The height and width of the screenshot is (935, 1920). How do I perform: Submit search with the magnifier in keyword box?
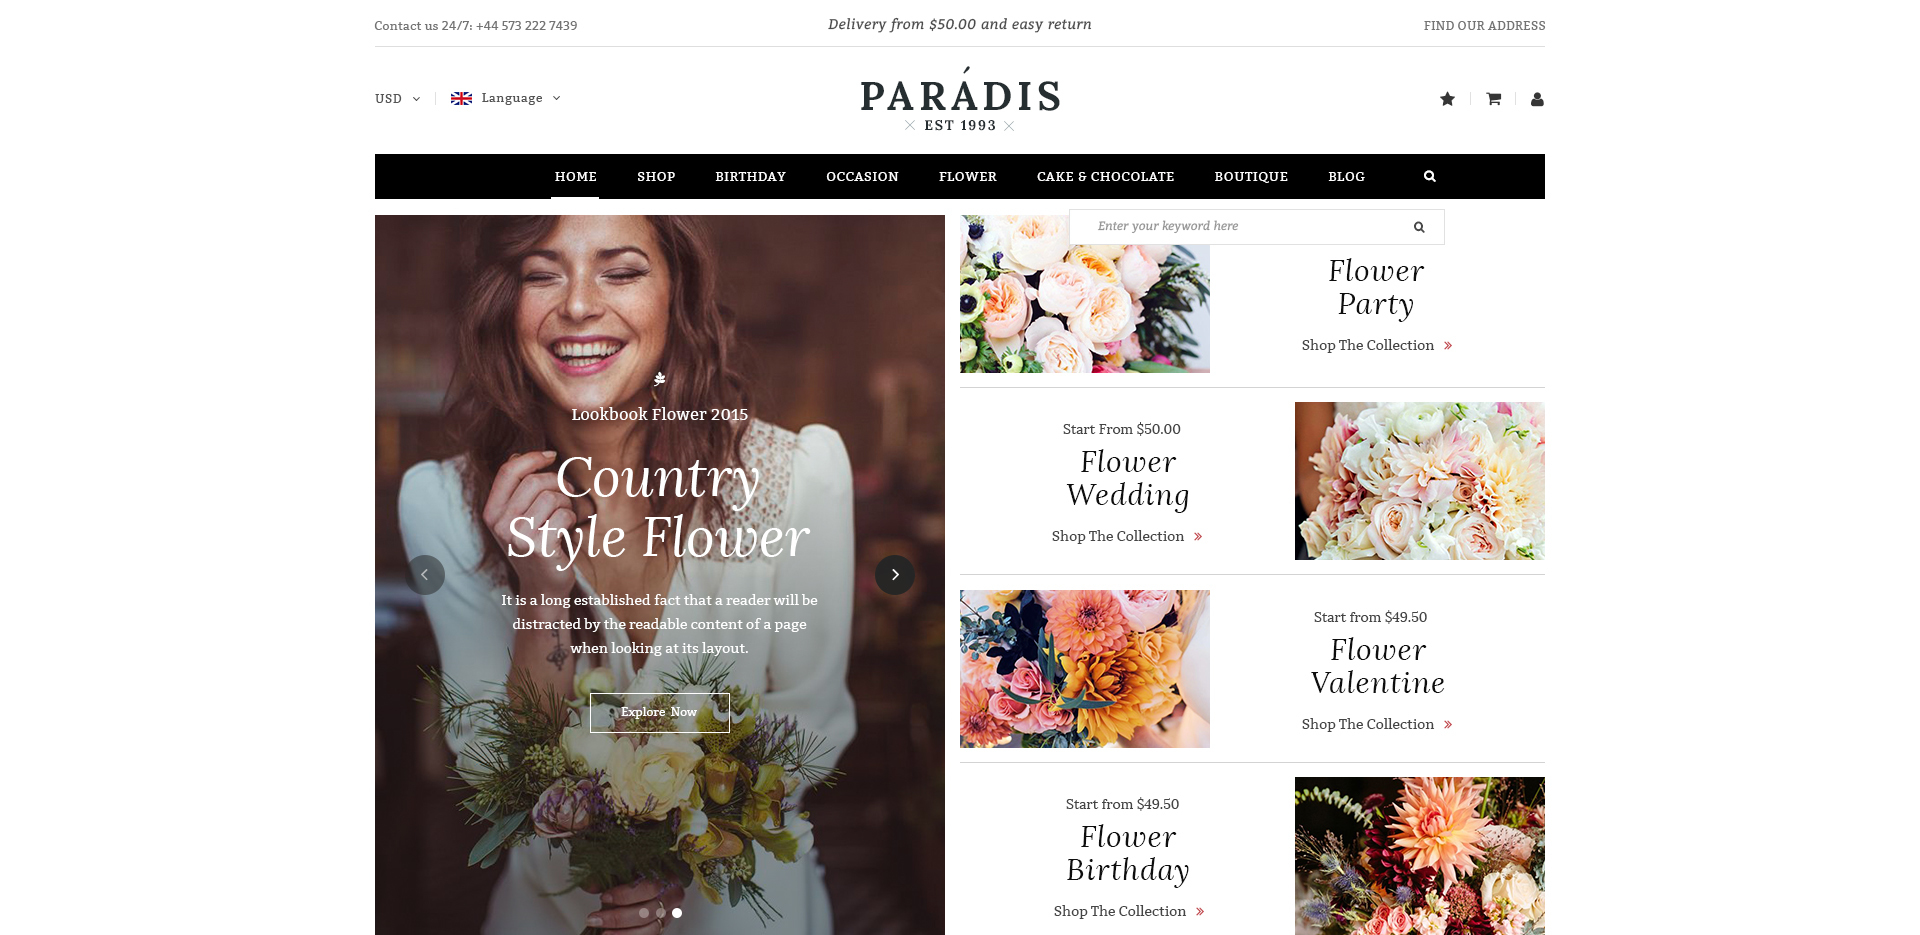coord(1419,227)
